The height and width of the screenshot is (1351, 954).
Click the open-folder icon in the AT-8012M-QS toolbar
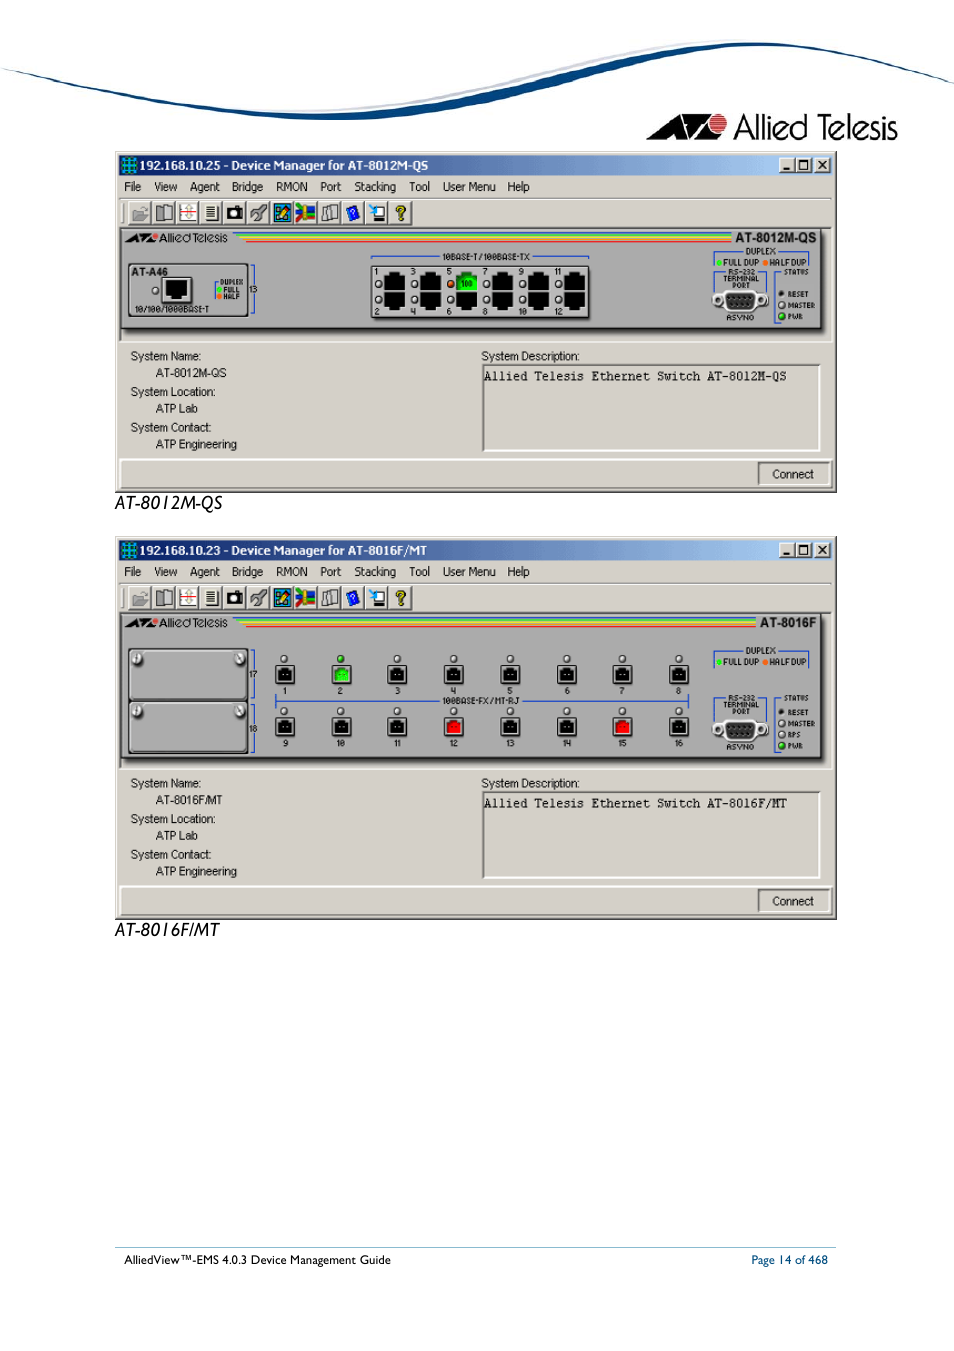pos(140,213)
